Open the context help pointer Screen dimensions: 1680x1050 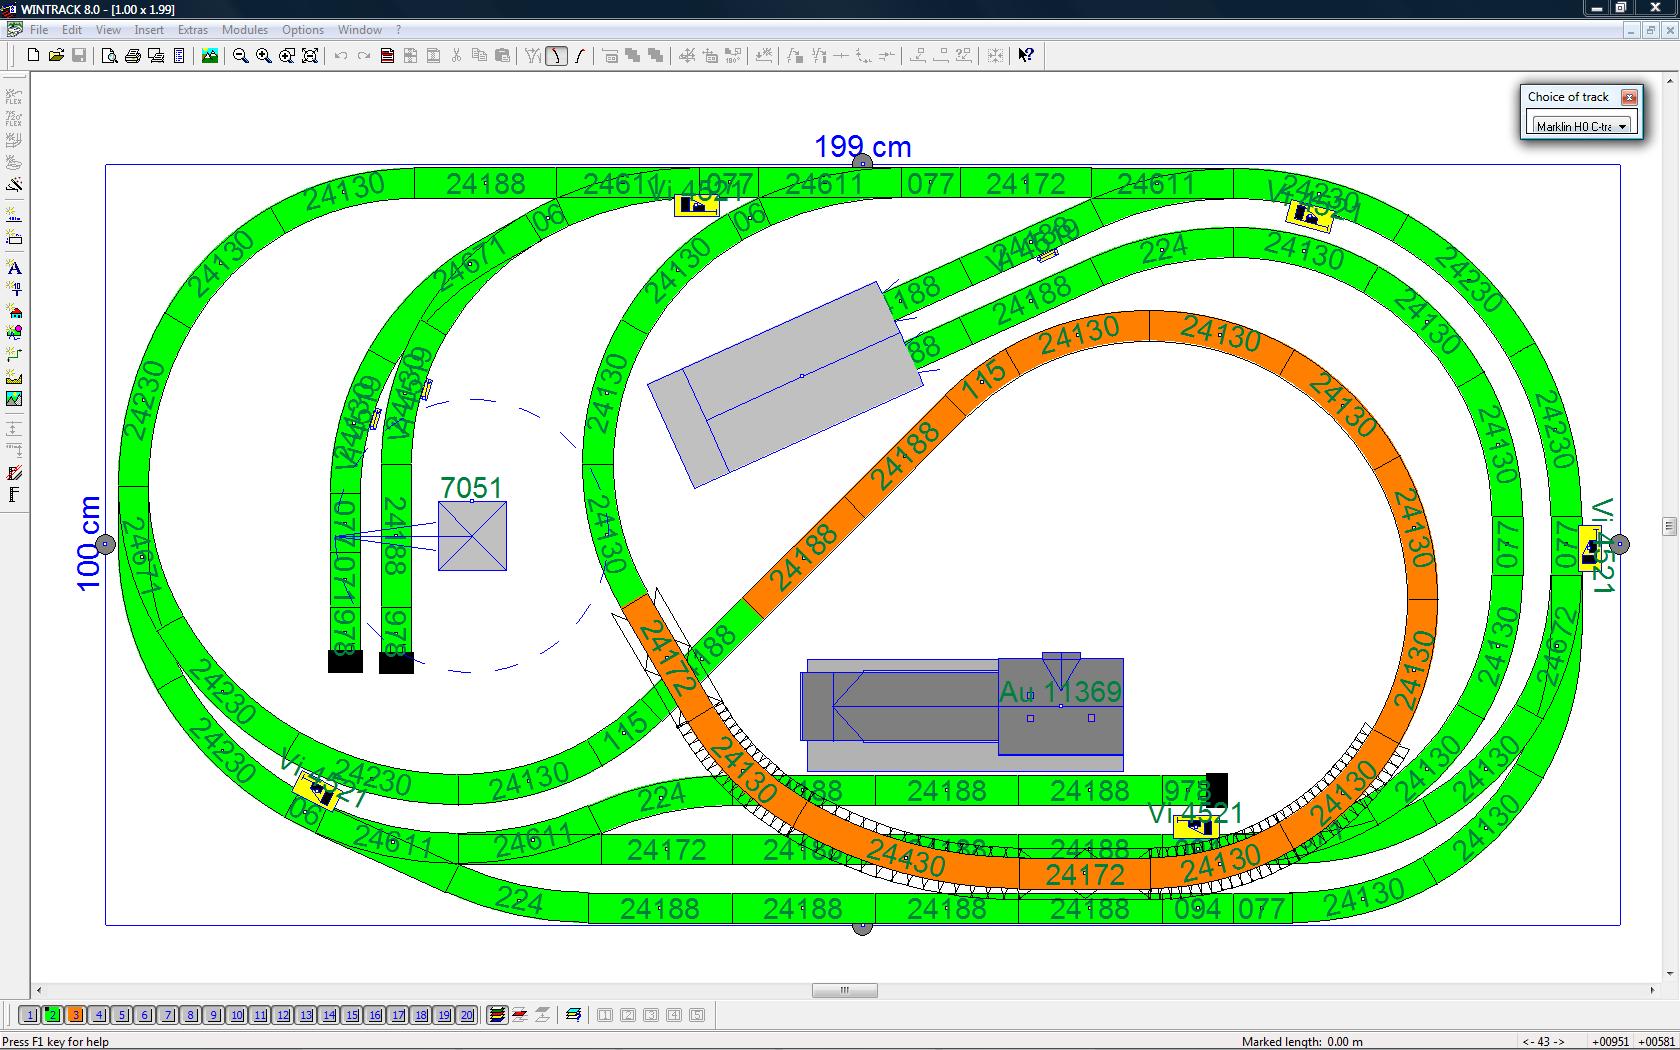click(x=1026, y=56)
